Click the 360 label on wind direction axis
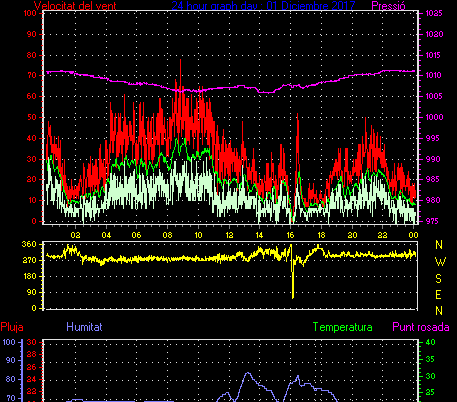Screen dimensions: 457x402 coord(29,244)
